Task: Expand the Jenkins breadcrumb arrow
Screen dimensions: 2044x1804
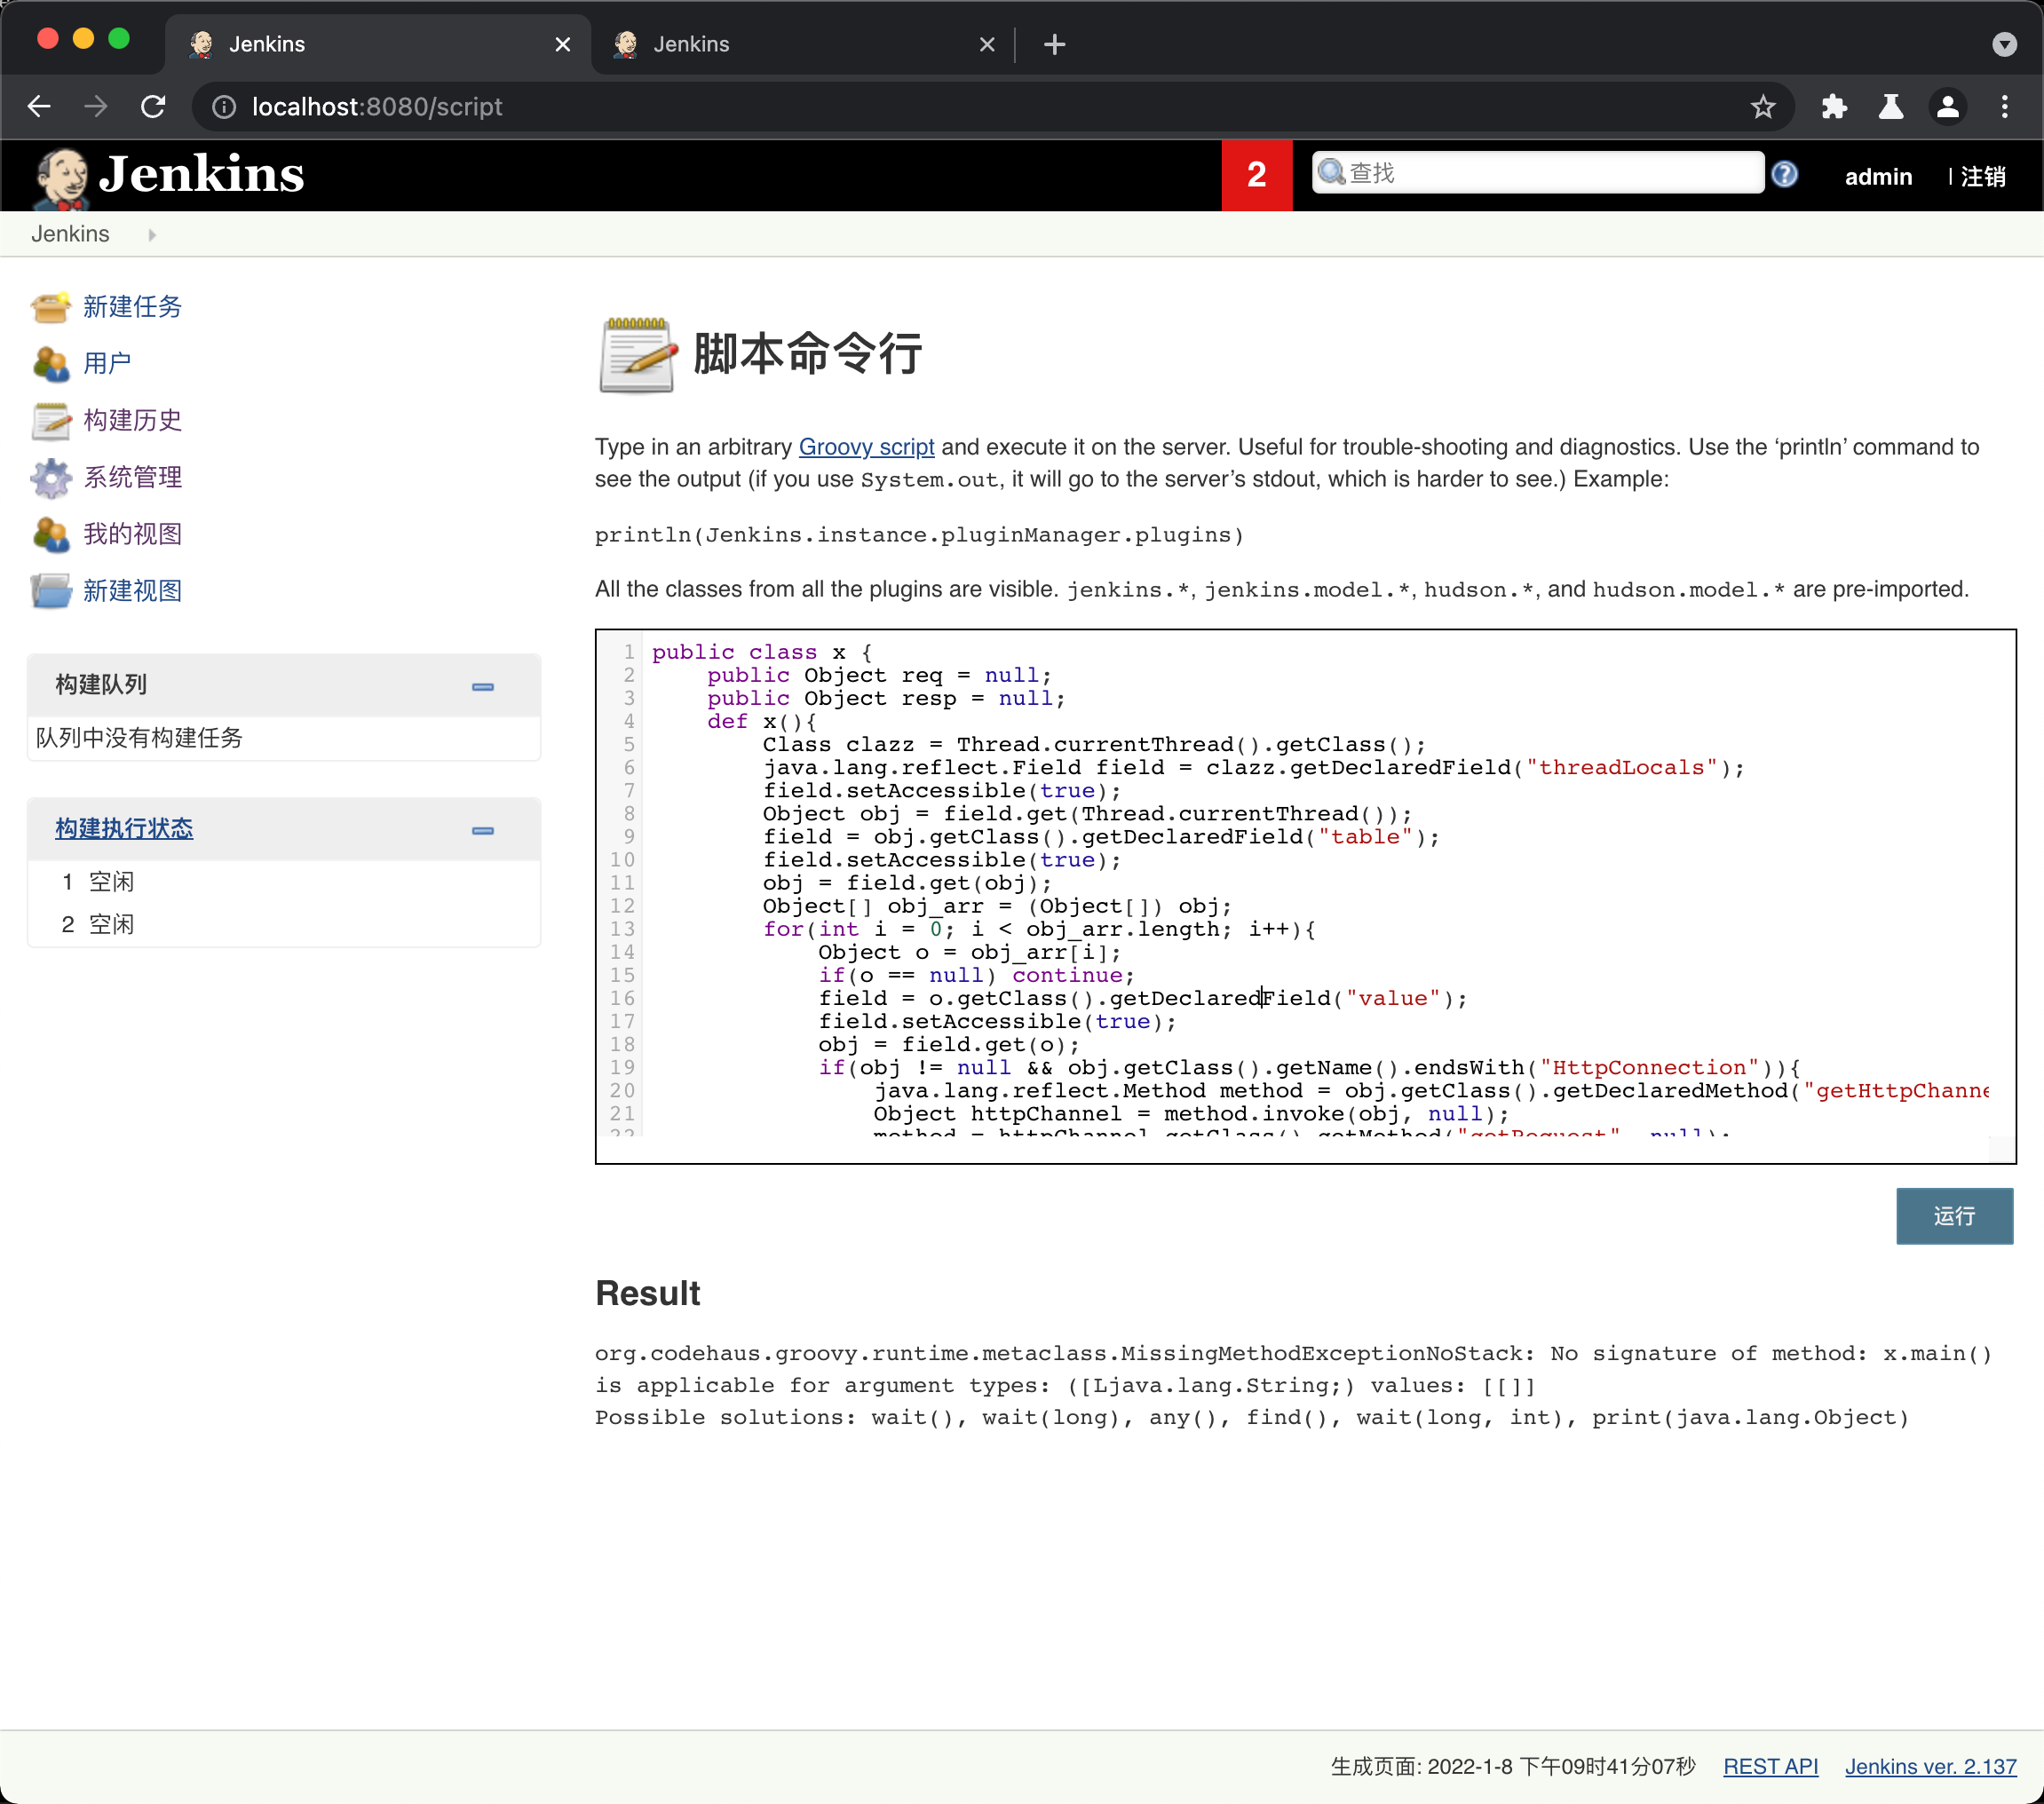Action: pyautogui.click(x=152, y=235)
